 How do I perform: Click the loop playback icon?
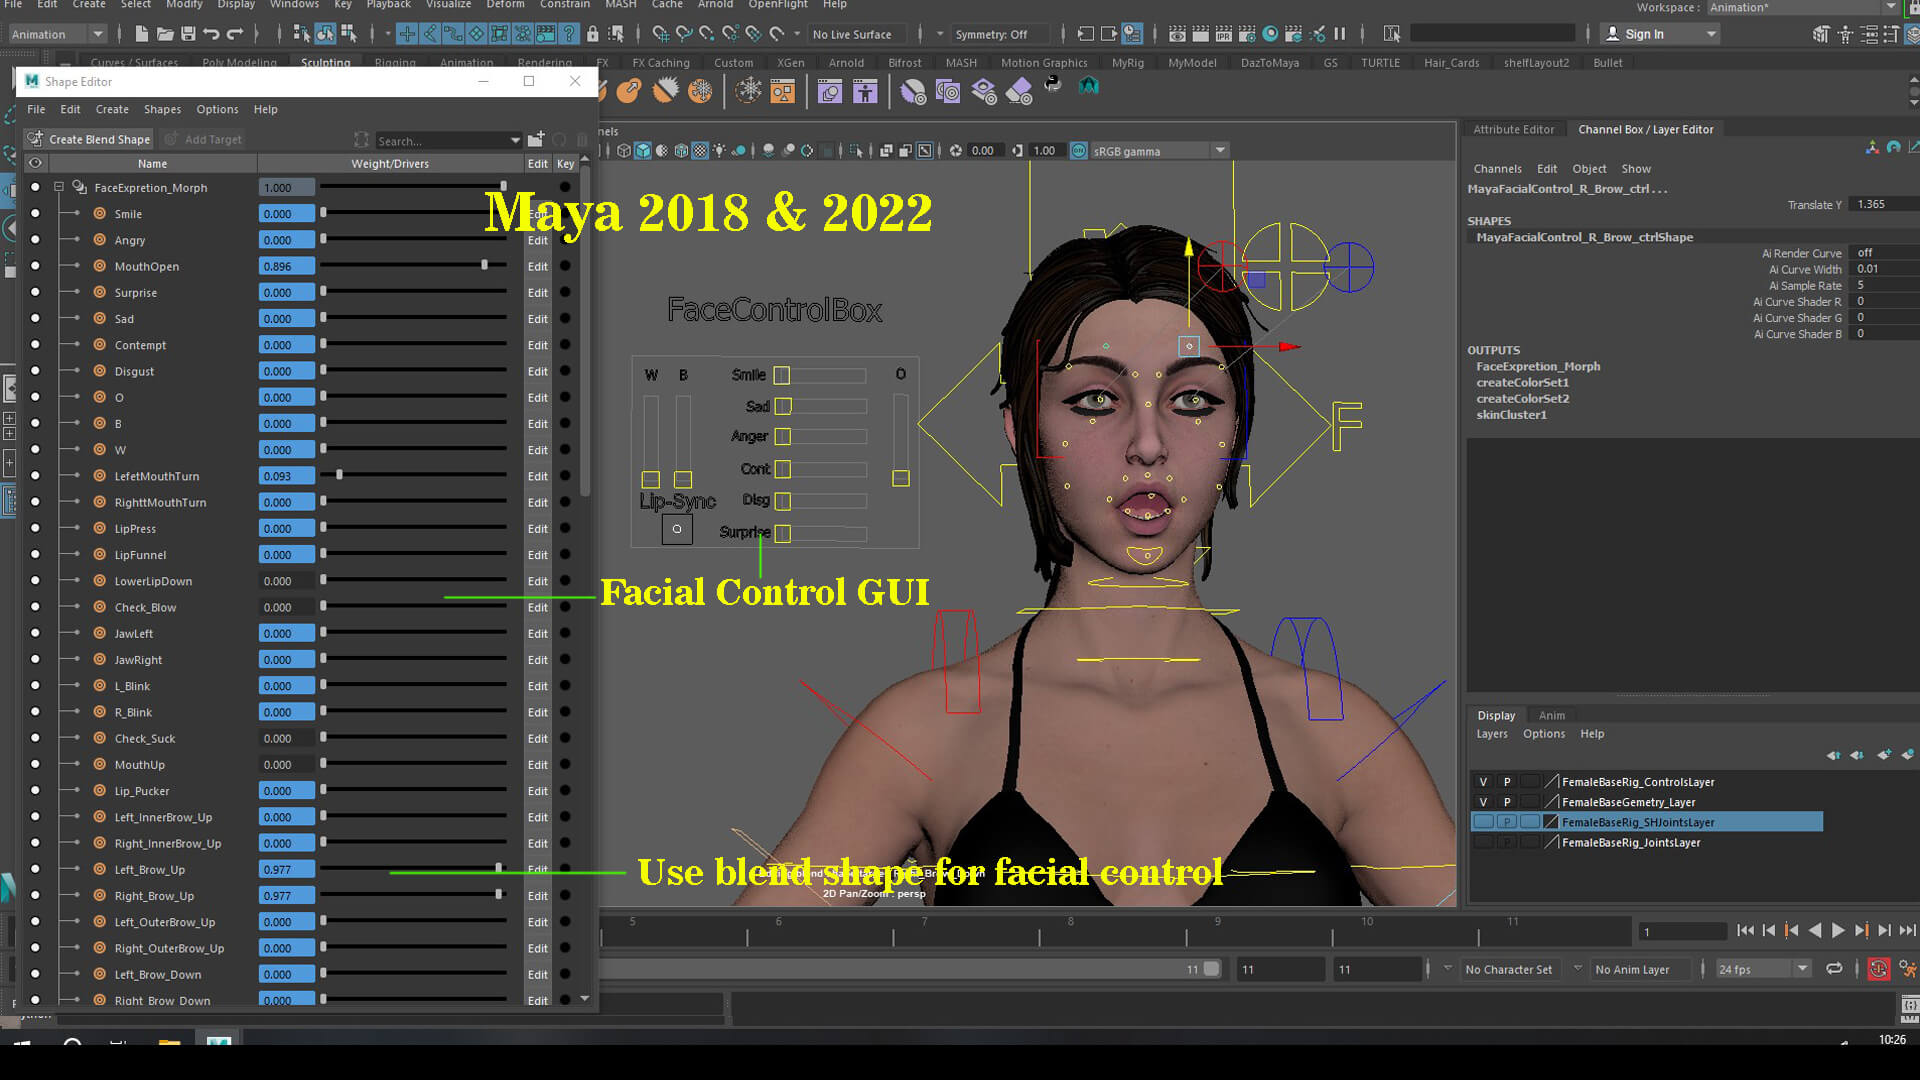1834,969
